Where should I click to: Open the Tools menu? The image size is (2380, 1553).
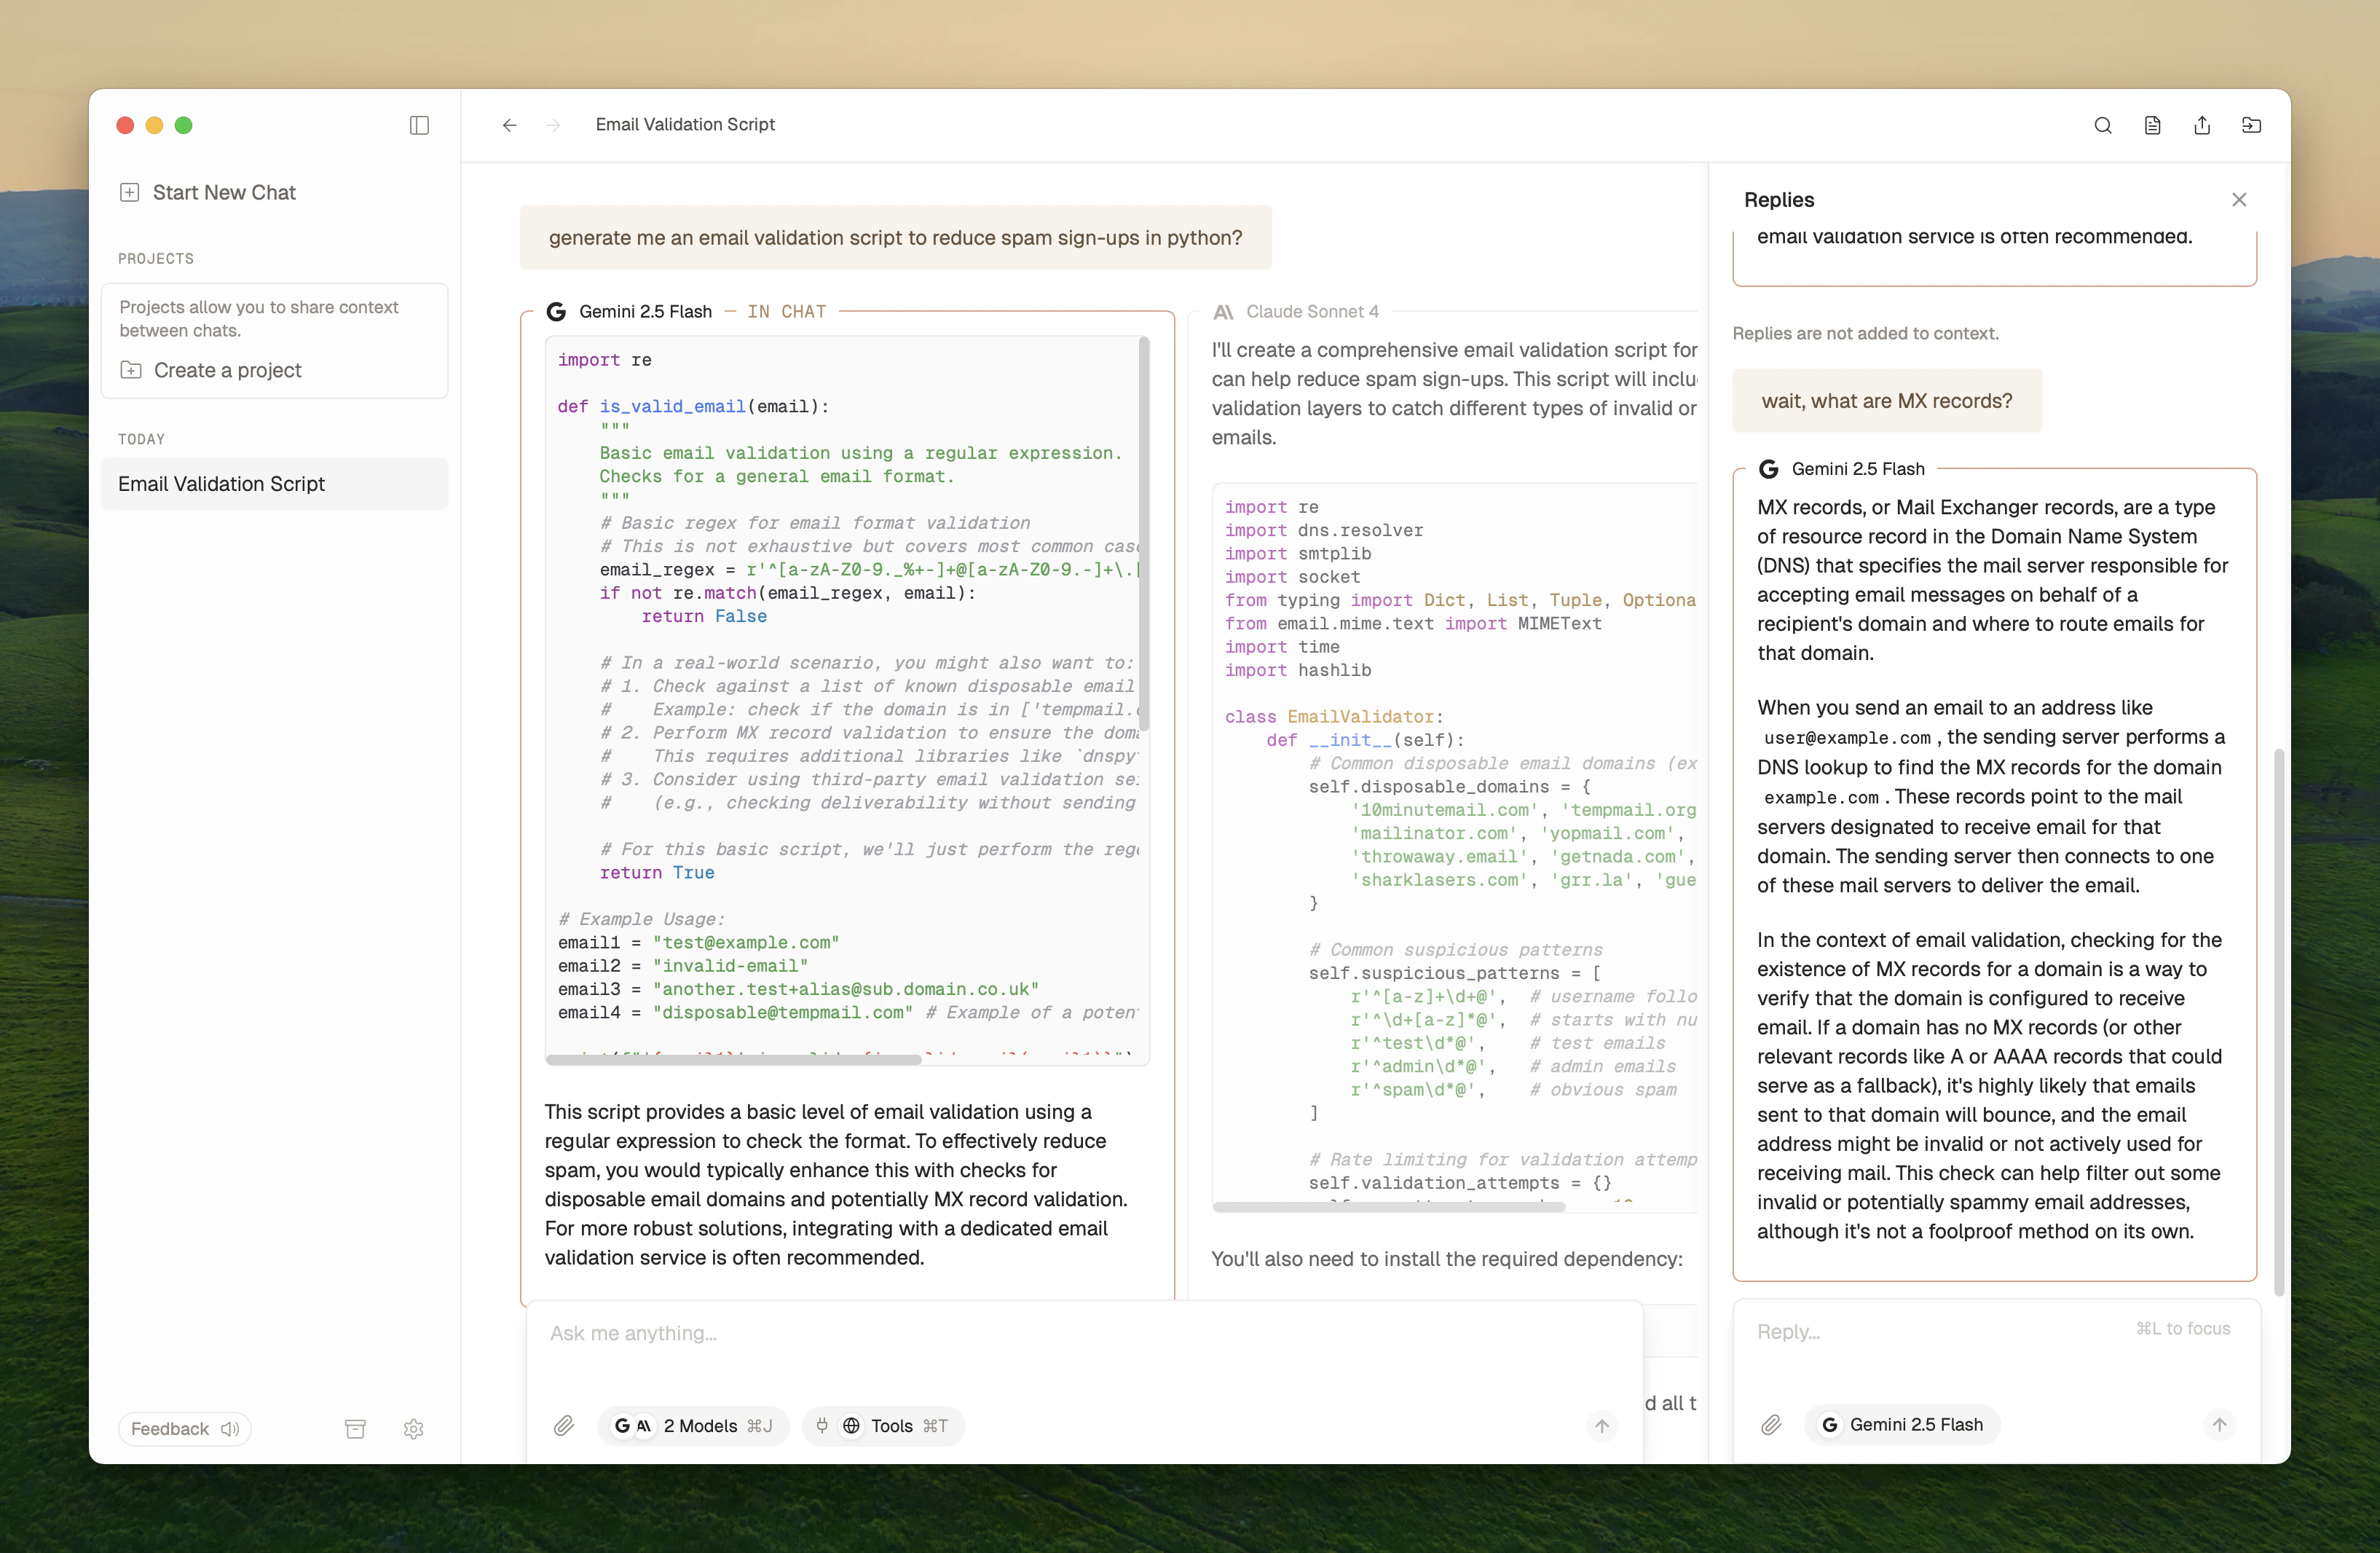click(x=883, y=1426)
